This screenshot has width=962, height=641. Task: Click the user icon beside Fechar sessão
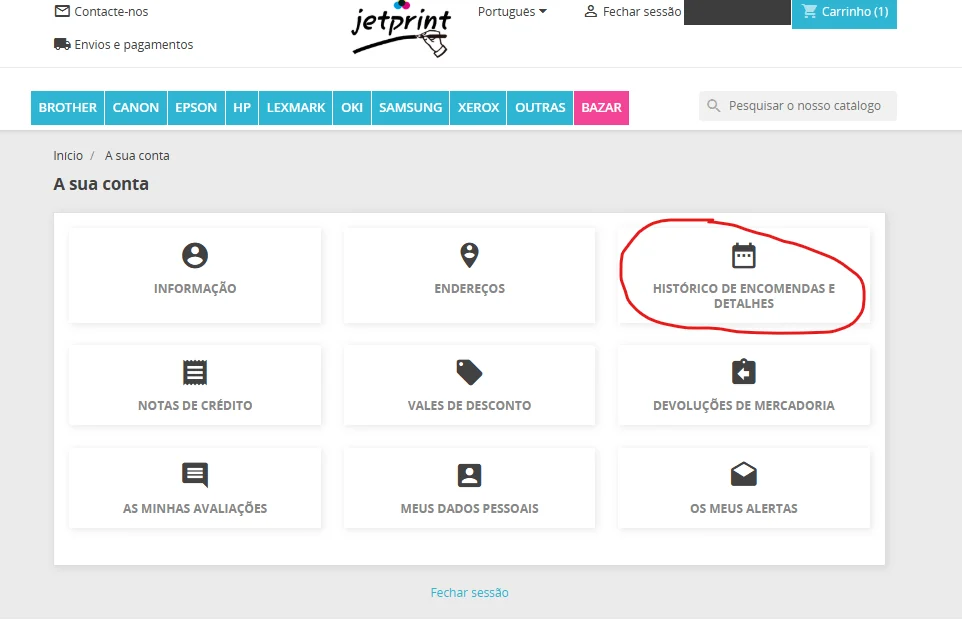tap(590, 11)
